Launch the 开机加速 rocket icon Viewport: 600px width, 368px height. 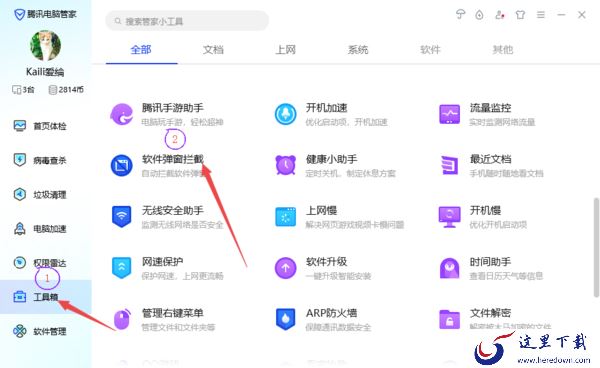(285, 114)
